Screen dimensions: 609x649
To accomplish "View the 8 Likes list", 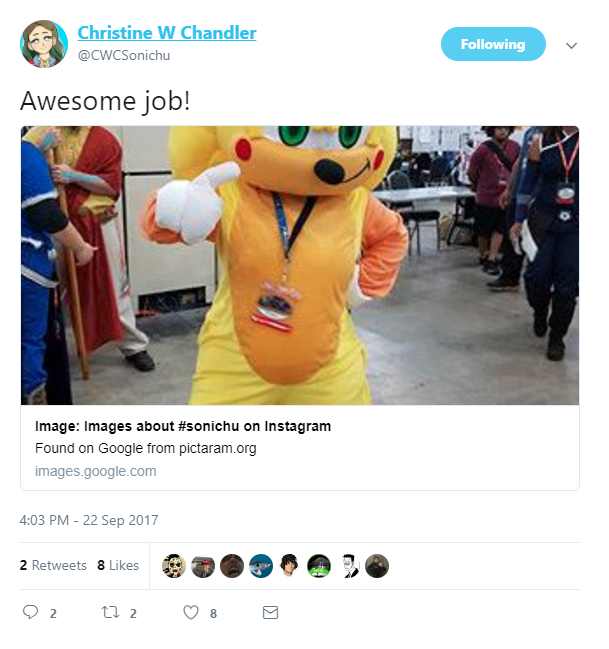I will [x=118, y=565].
